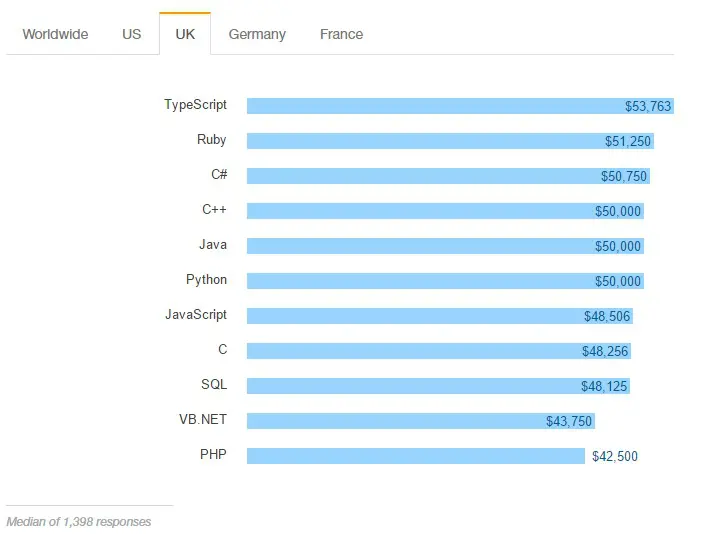Image resolution: width=719 pixels, height=545 pixels.
Task: Open the US tab
Action: click(x=132, y=34)
